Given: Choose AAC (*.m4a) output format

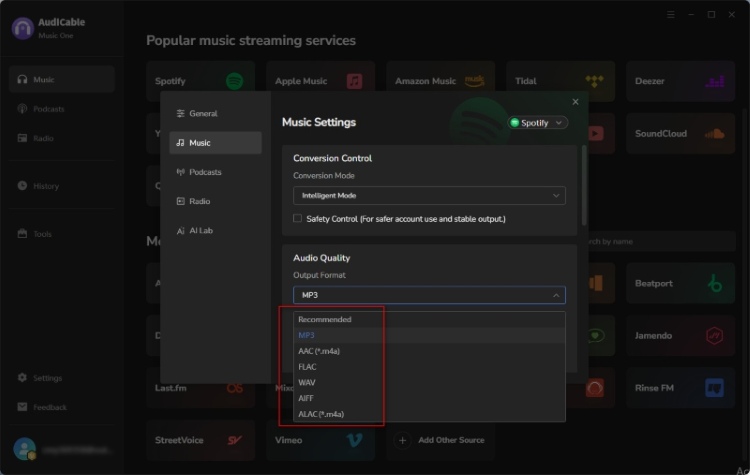Looking at the screenshot, I should coord(429,351).
